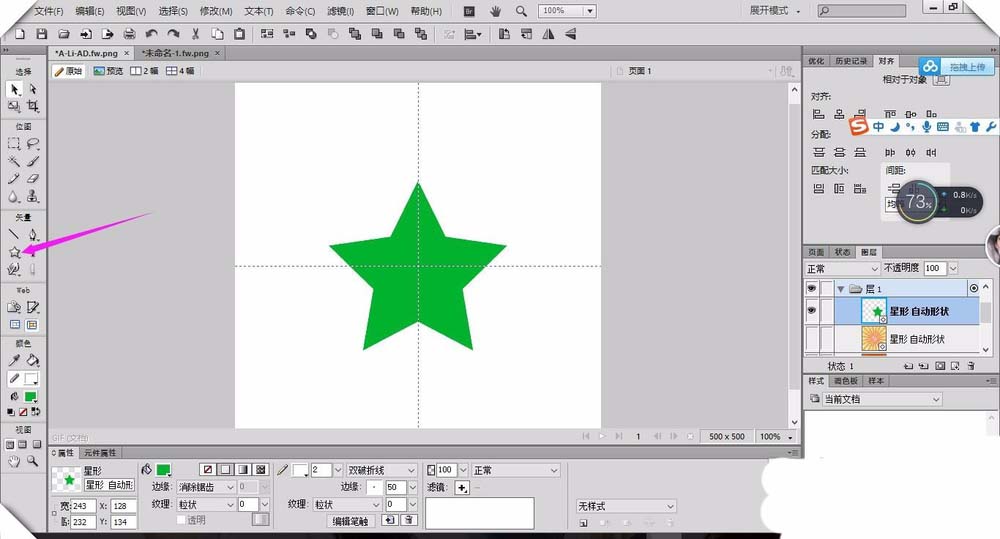Select the Star shape tool

click(x=14, y=251)
